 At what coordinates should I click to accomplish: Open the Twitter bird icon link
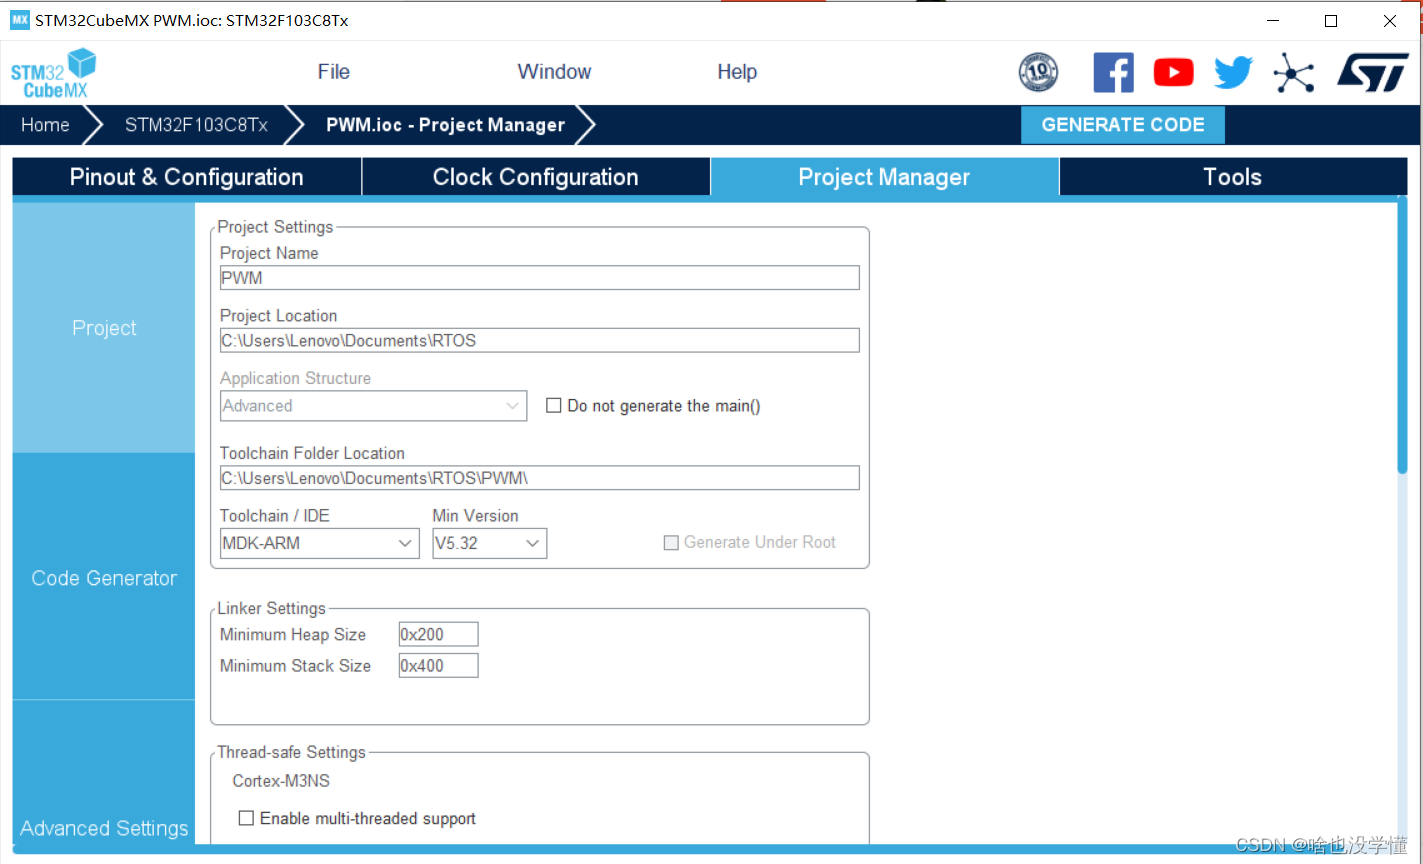[x=1233, y=72]
